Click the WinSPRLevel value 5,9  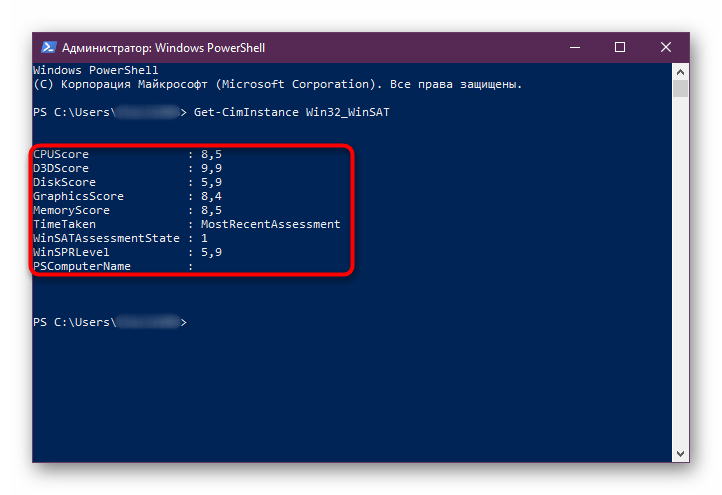coord(211,252)
